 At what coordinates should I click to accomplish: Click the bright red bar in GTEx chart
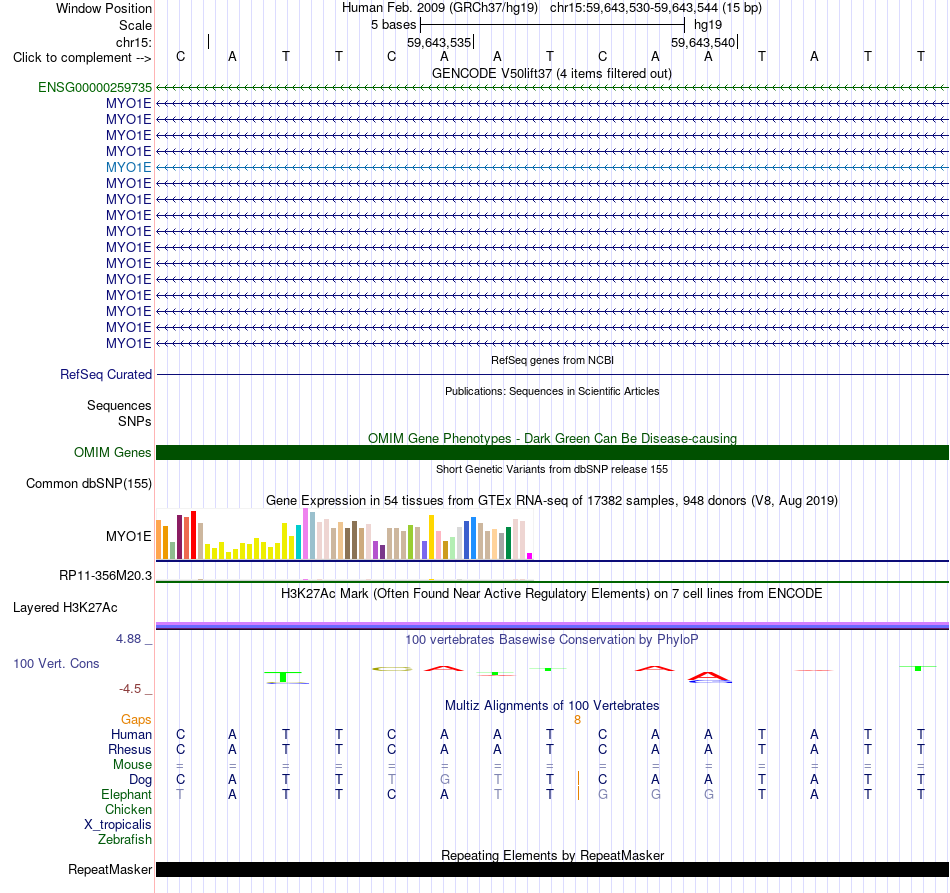point(193,535)
